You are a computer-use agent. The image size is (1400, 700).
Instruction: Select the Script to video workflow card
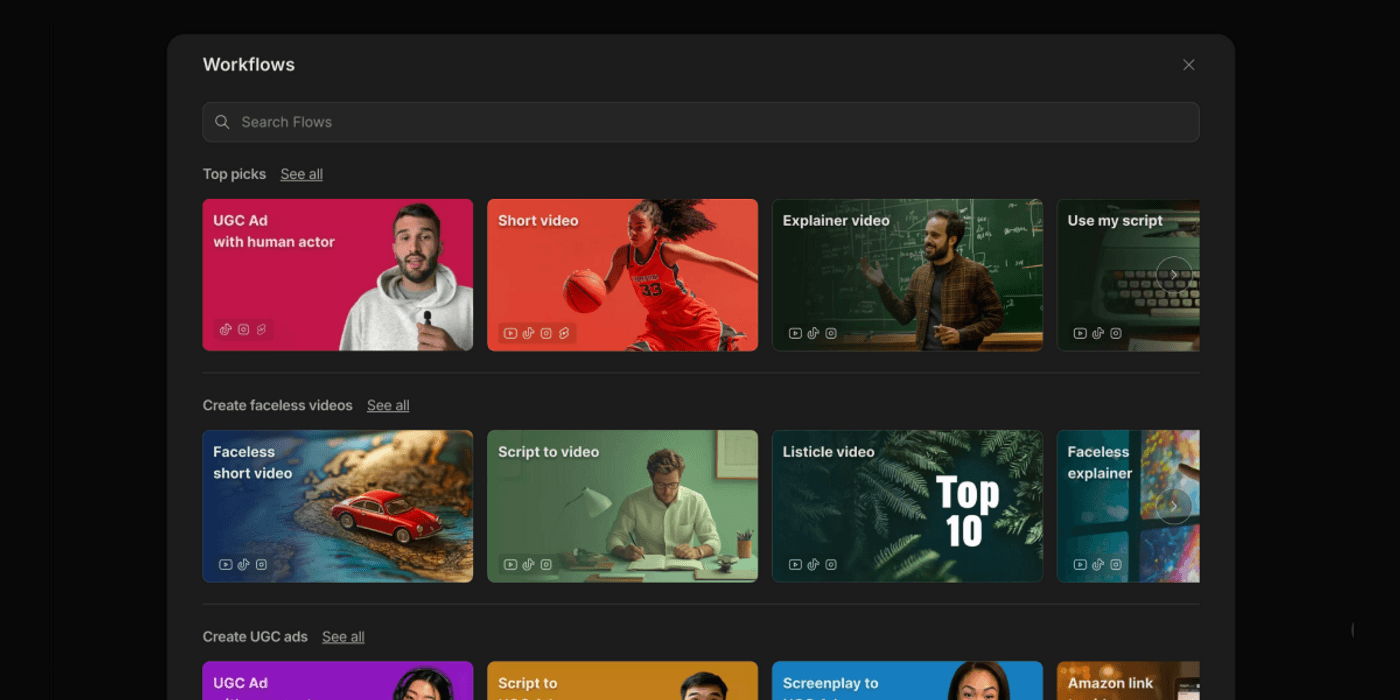(x=622, y=506)
